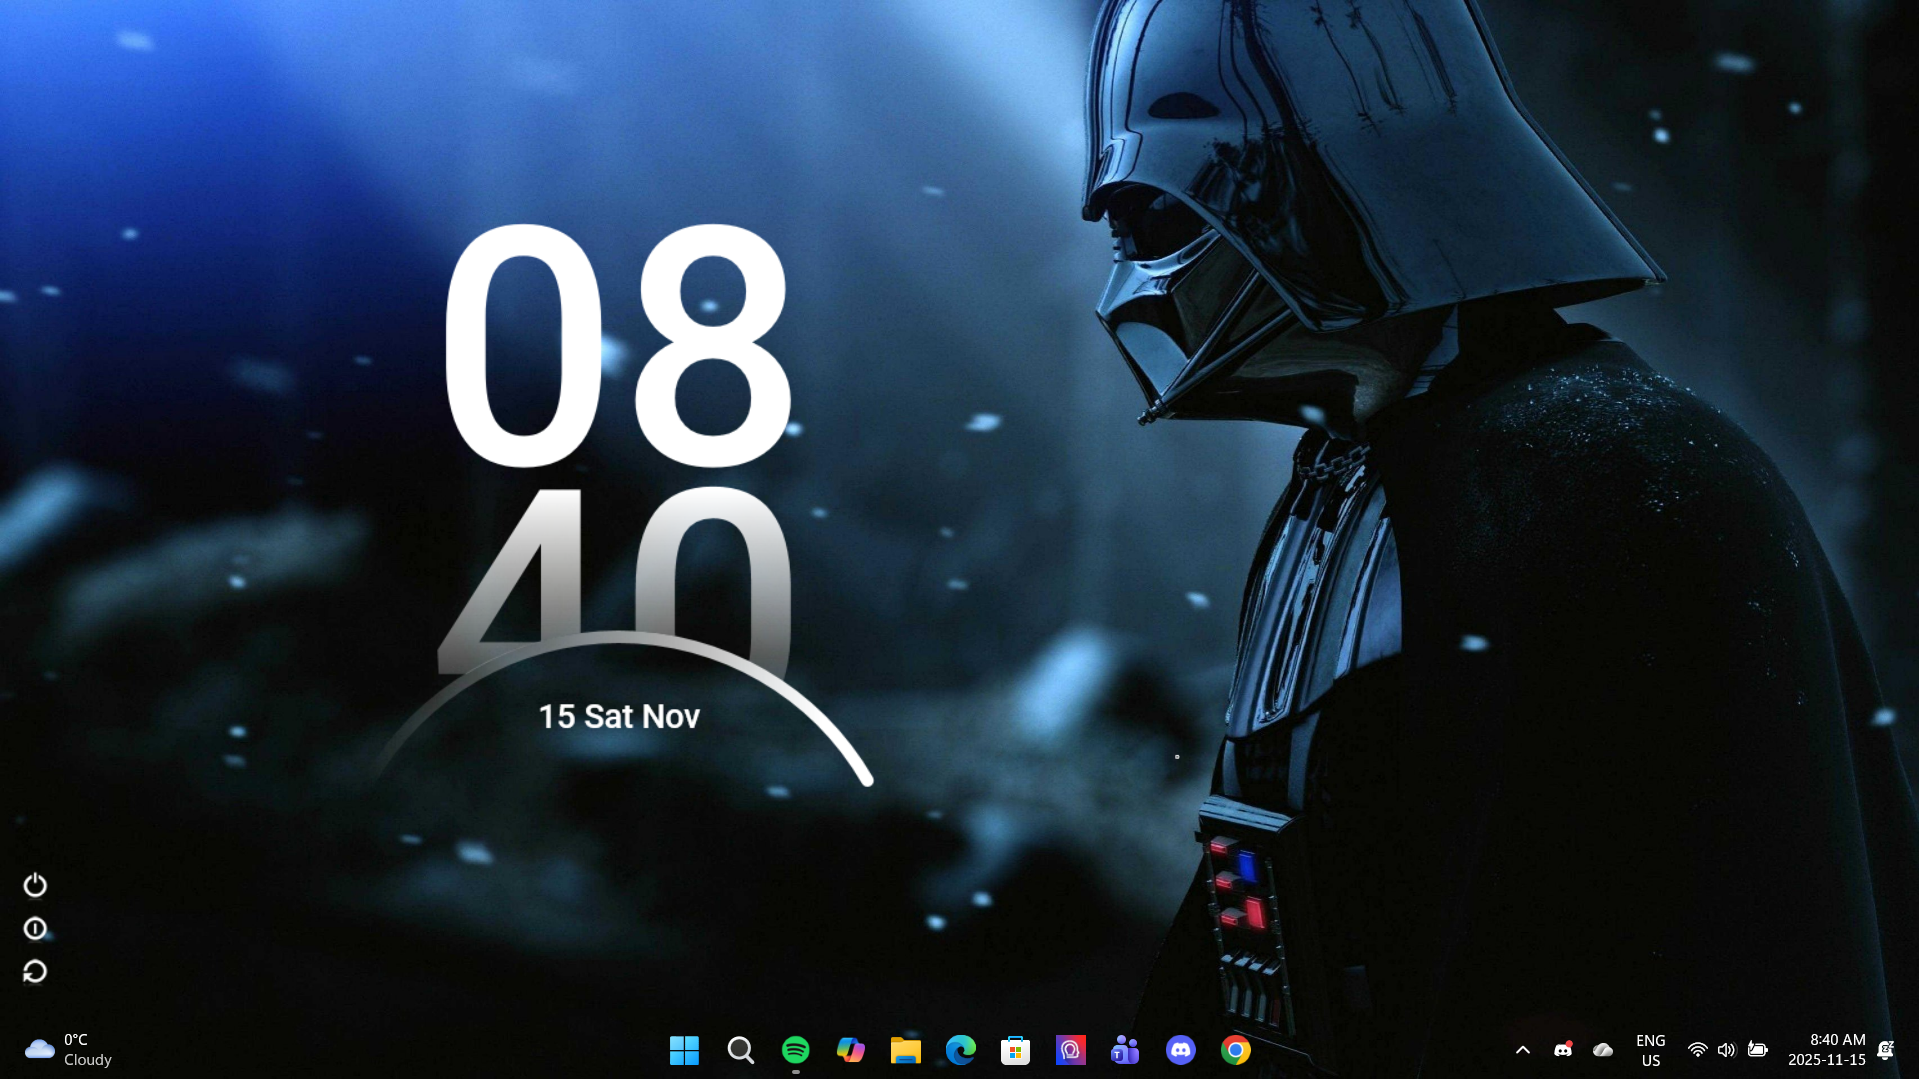Check battery status icon in tray
Screen dimensions: 1919x1079
click(1757, 1050)
